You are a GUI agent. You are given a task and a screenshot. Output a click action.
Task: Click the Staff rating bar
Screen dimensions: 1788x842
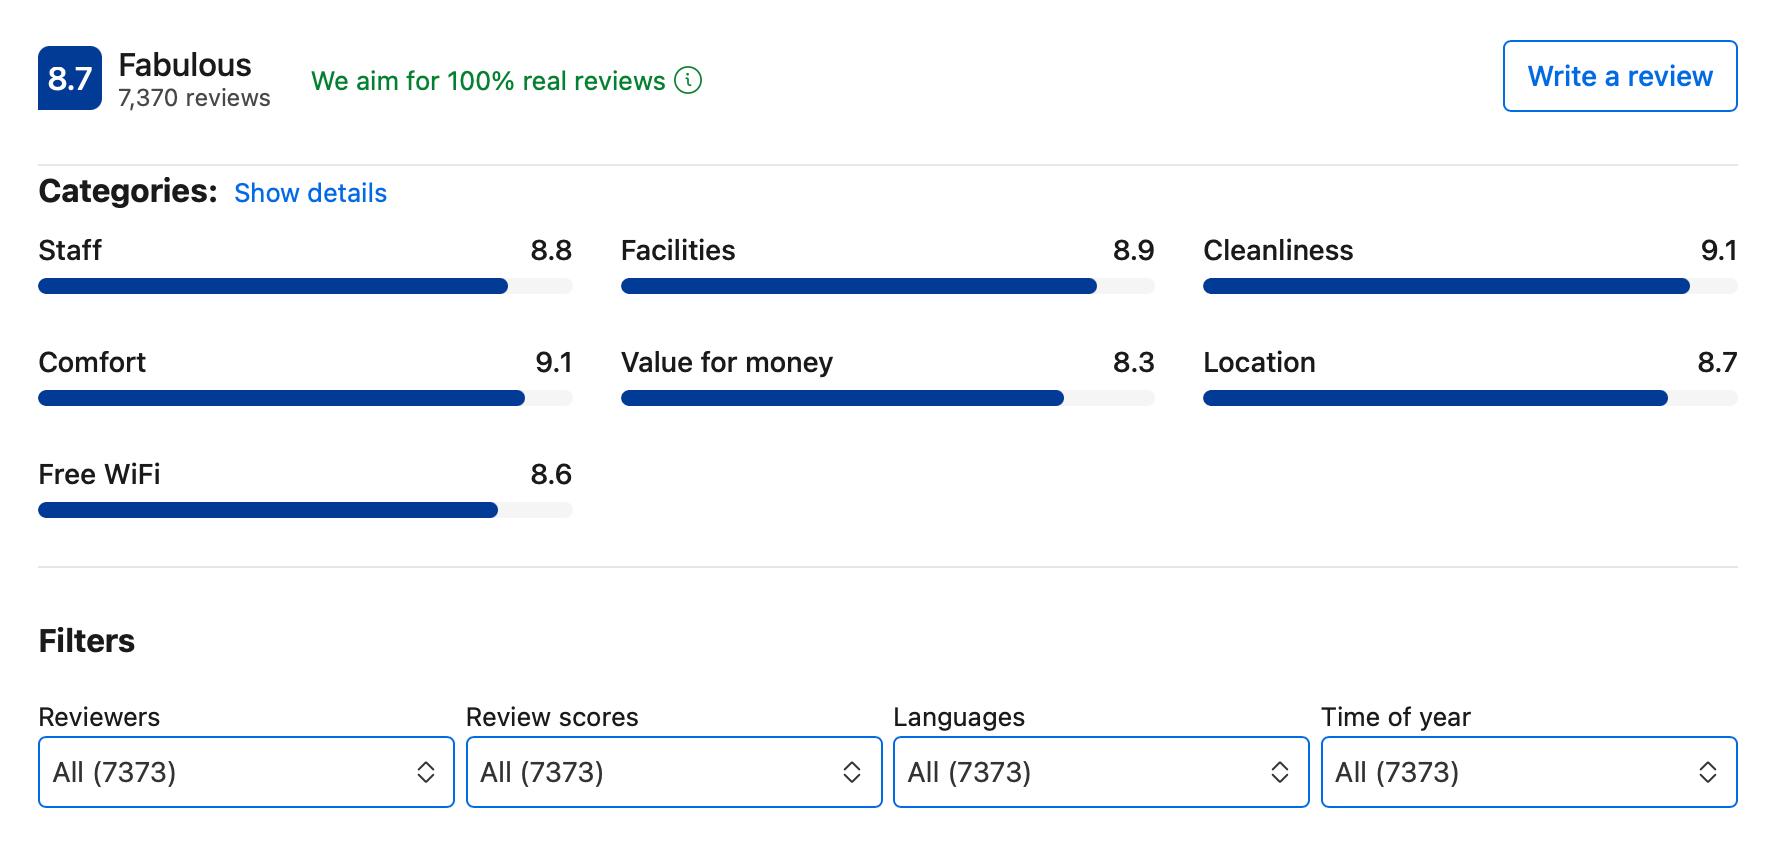[305, 286]
